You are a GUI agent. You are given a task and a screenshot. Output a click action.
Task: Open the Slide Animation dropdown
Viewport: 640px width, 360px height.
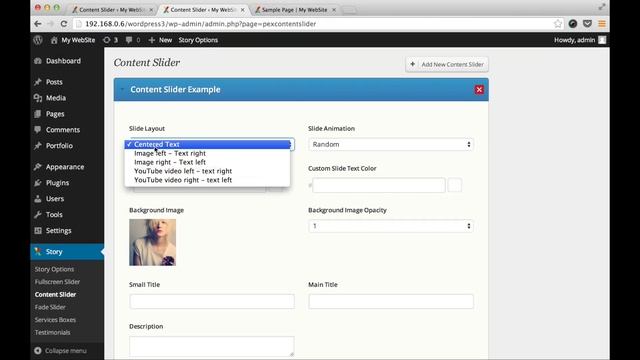[391, 144]
